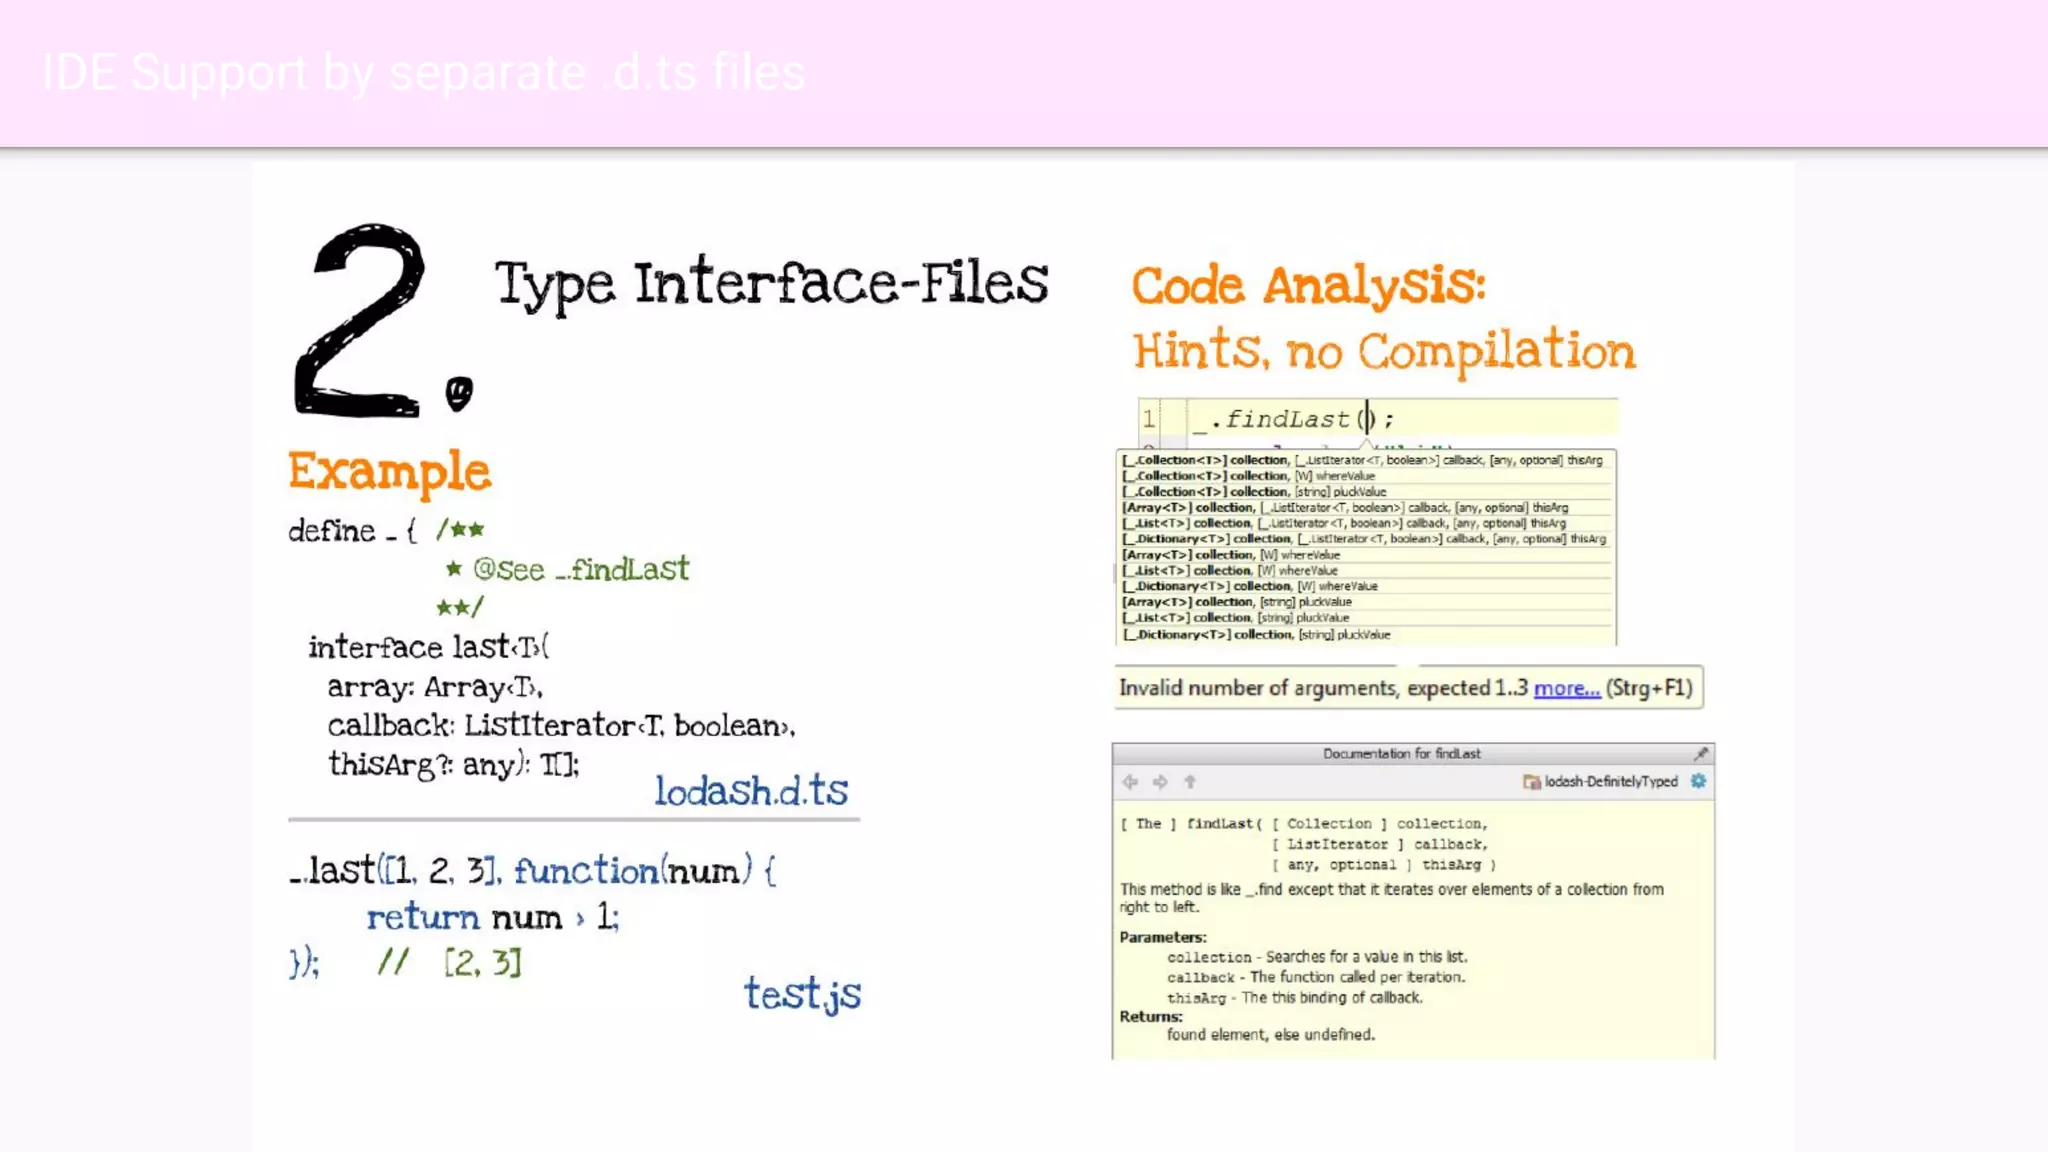Select '[_.Dictionary<T>] collection, [W] whereValue' row
The width and height of the screenshot is (2048, 1152).
tap(1366, 587)
